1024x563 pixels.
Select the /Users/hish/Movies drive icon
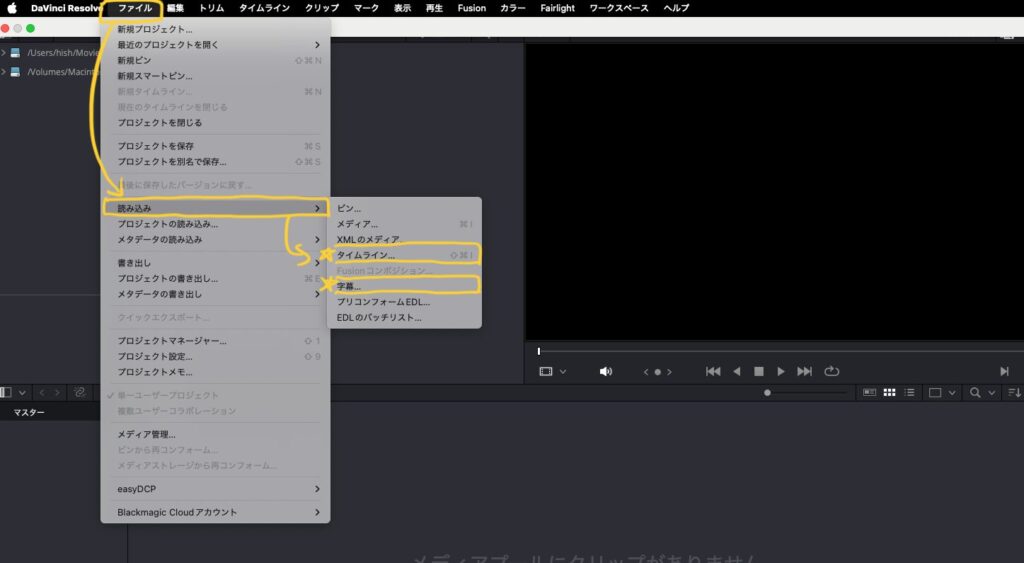point(15,52)
